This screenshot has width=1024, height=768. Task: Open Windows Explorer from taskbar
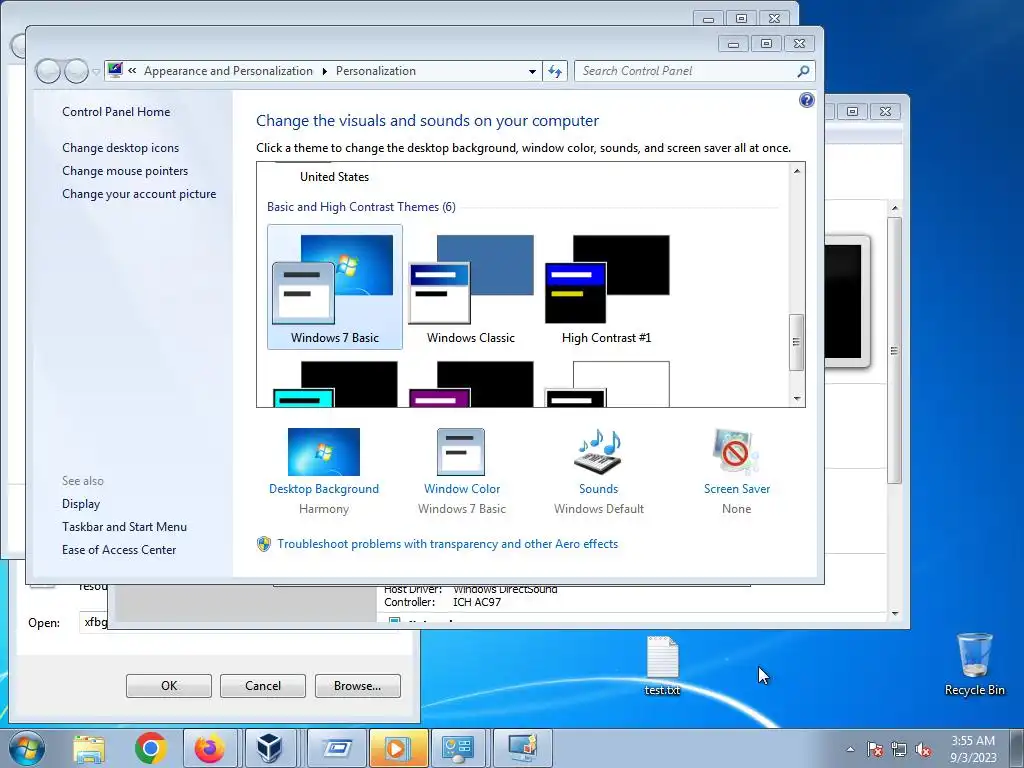[89, 748]
